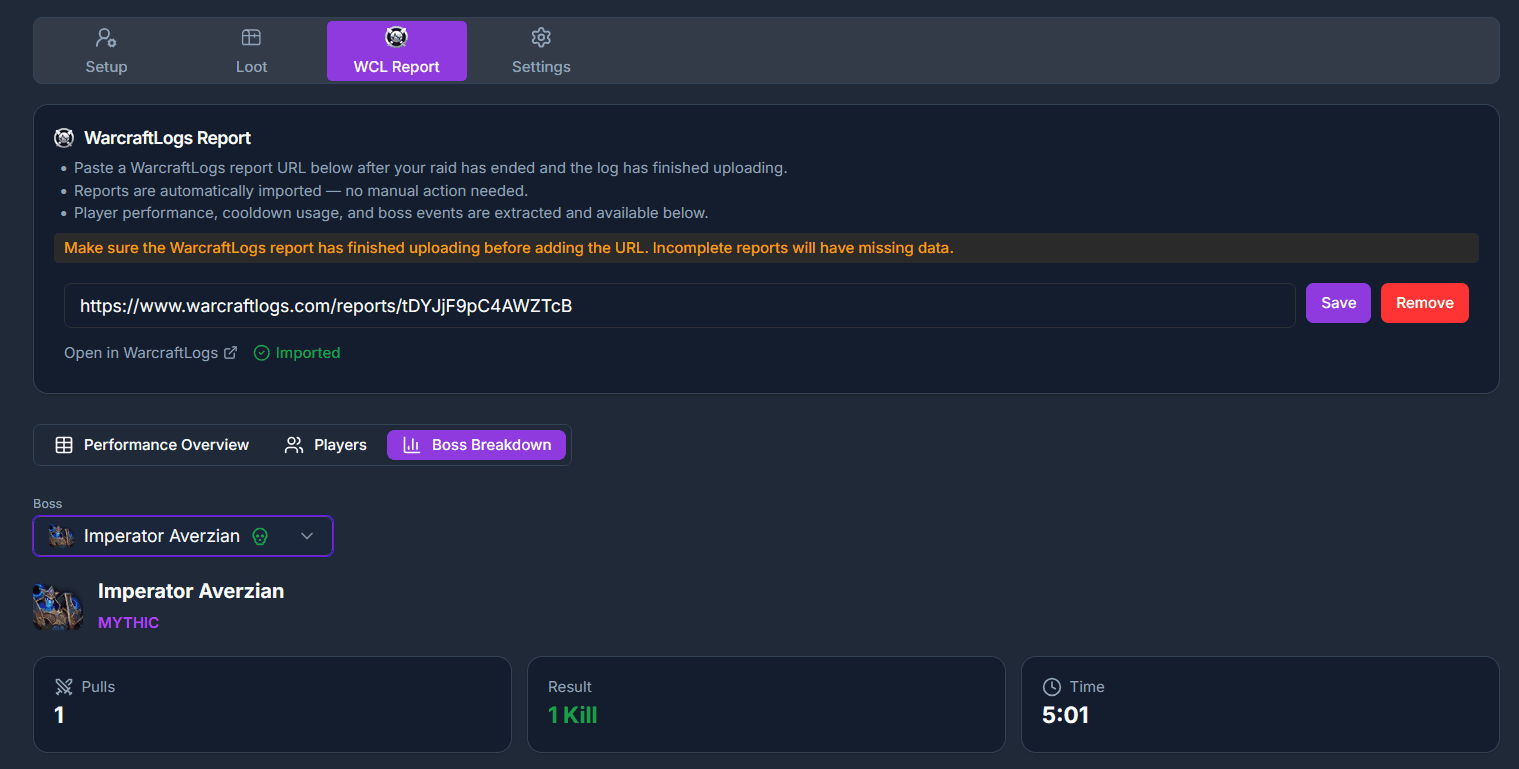Click the orange incomplete reports warning
Viewport: 1519px width, 769px height.
[766, 248]
